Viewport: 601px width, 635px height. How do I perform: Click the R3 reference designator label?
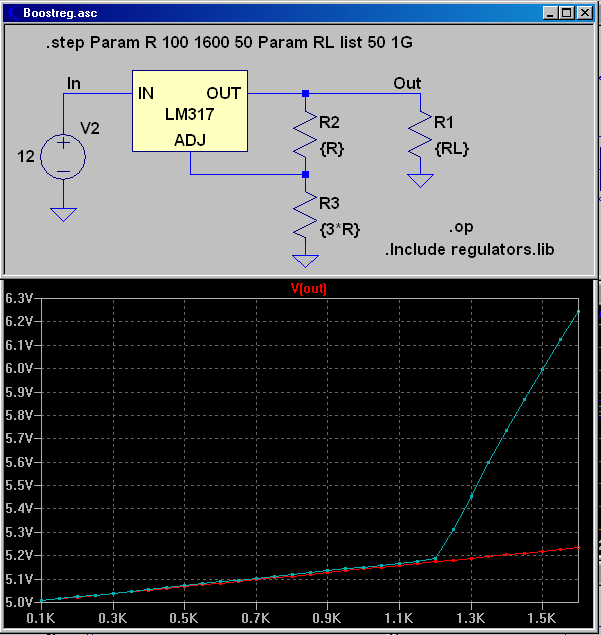(x=329, y=203)
